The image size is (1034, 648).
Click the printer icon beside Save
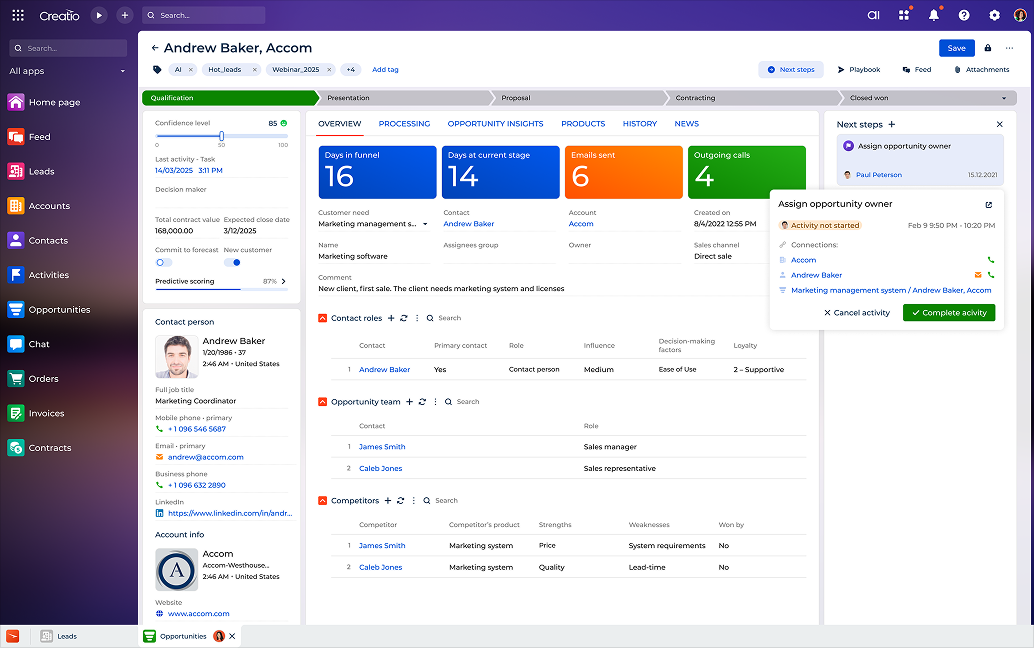point(988,48)
